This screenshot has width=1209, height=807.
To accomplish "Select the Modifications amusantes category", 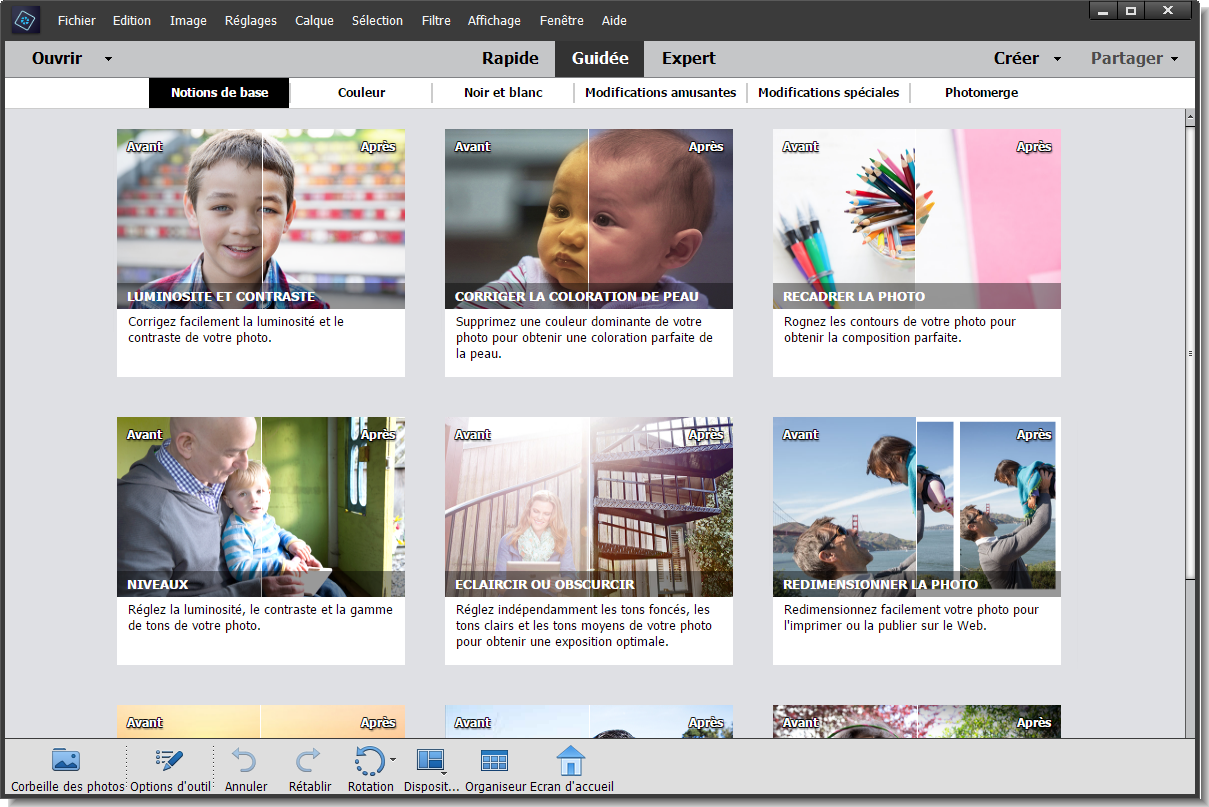I will tap(661, 92).
